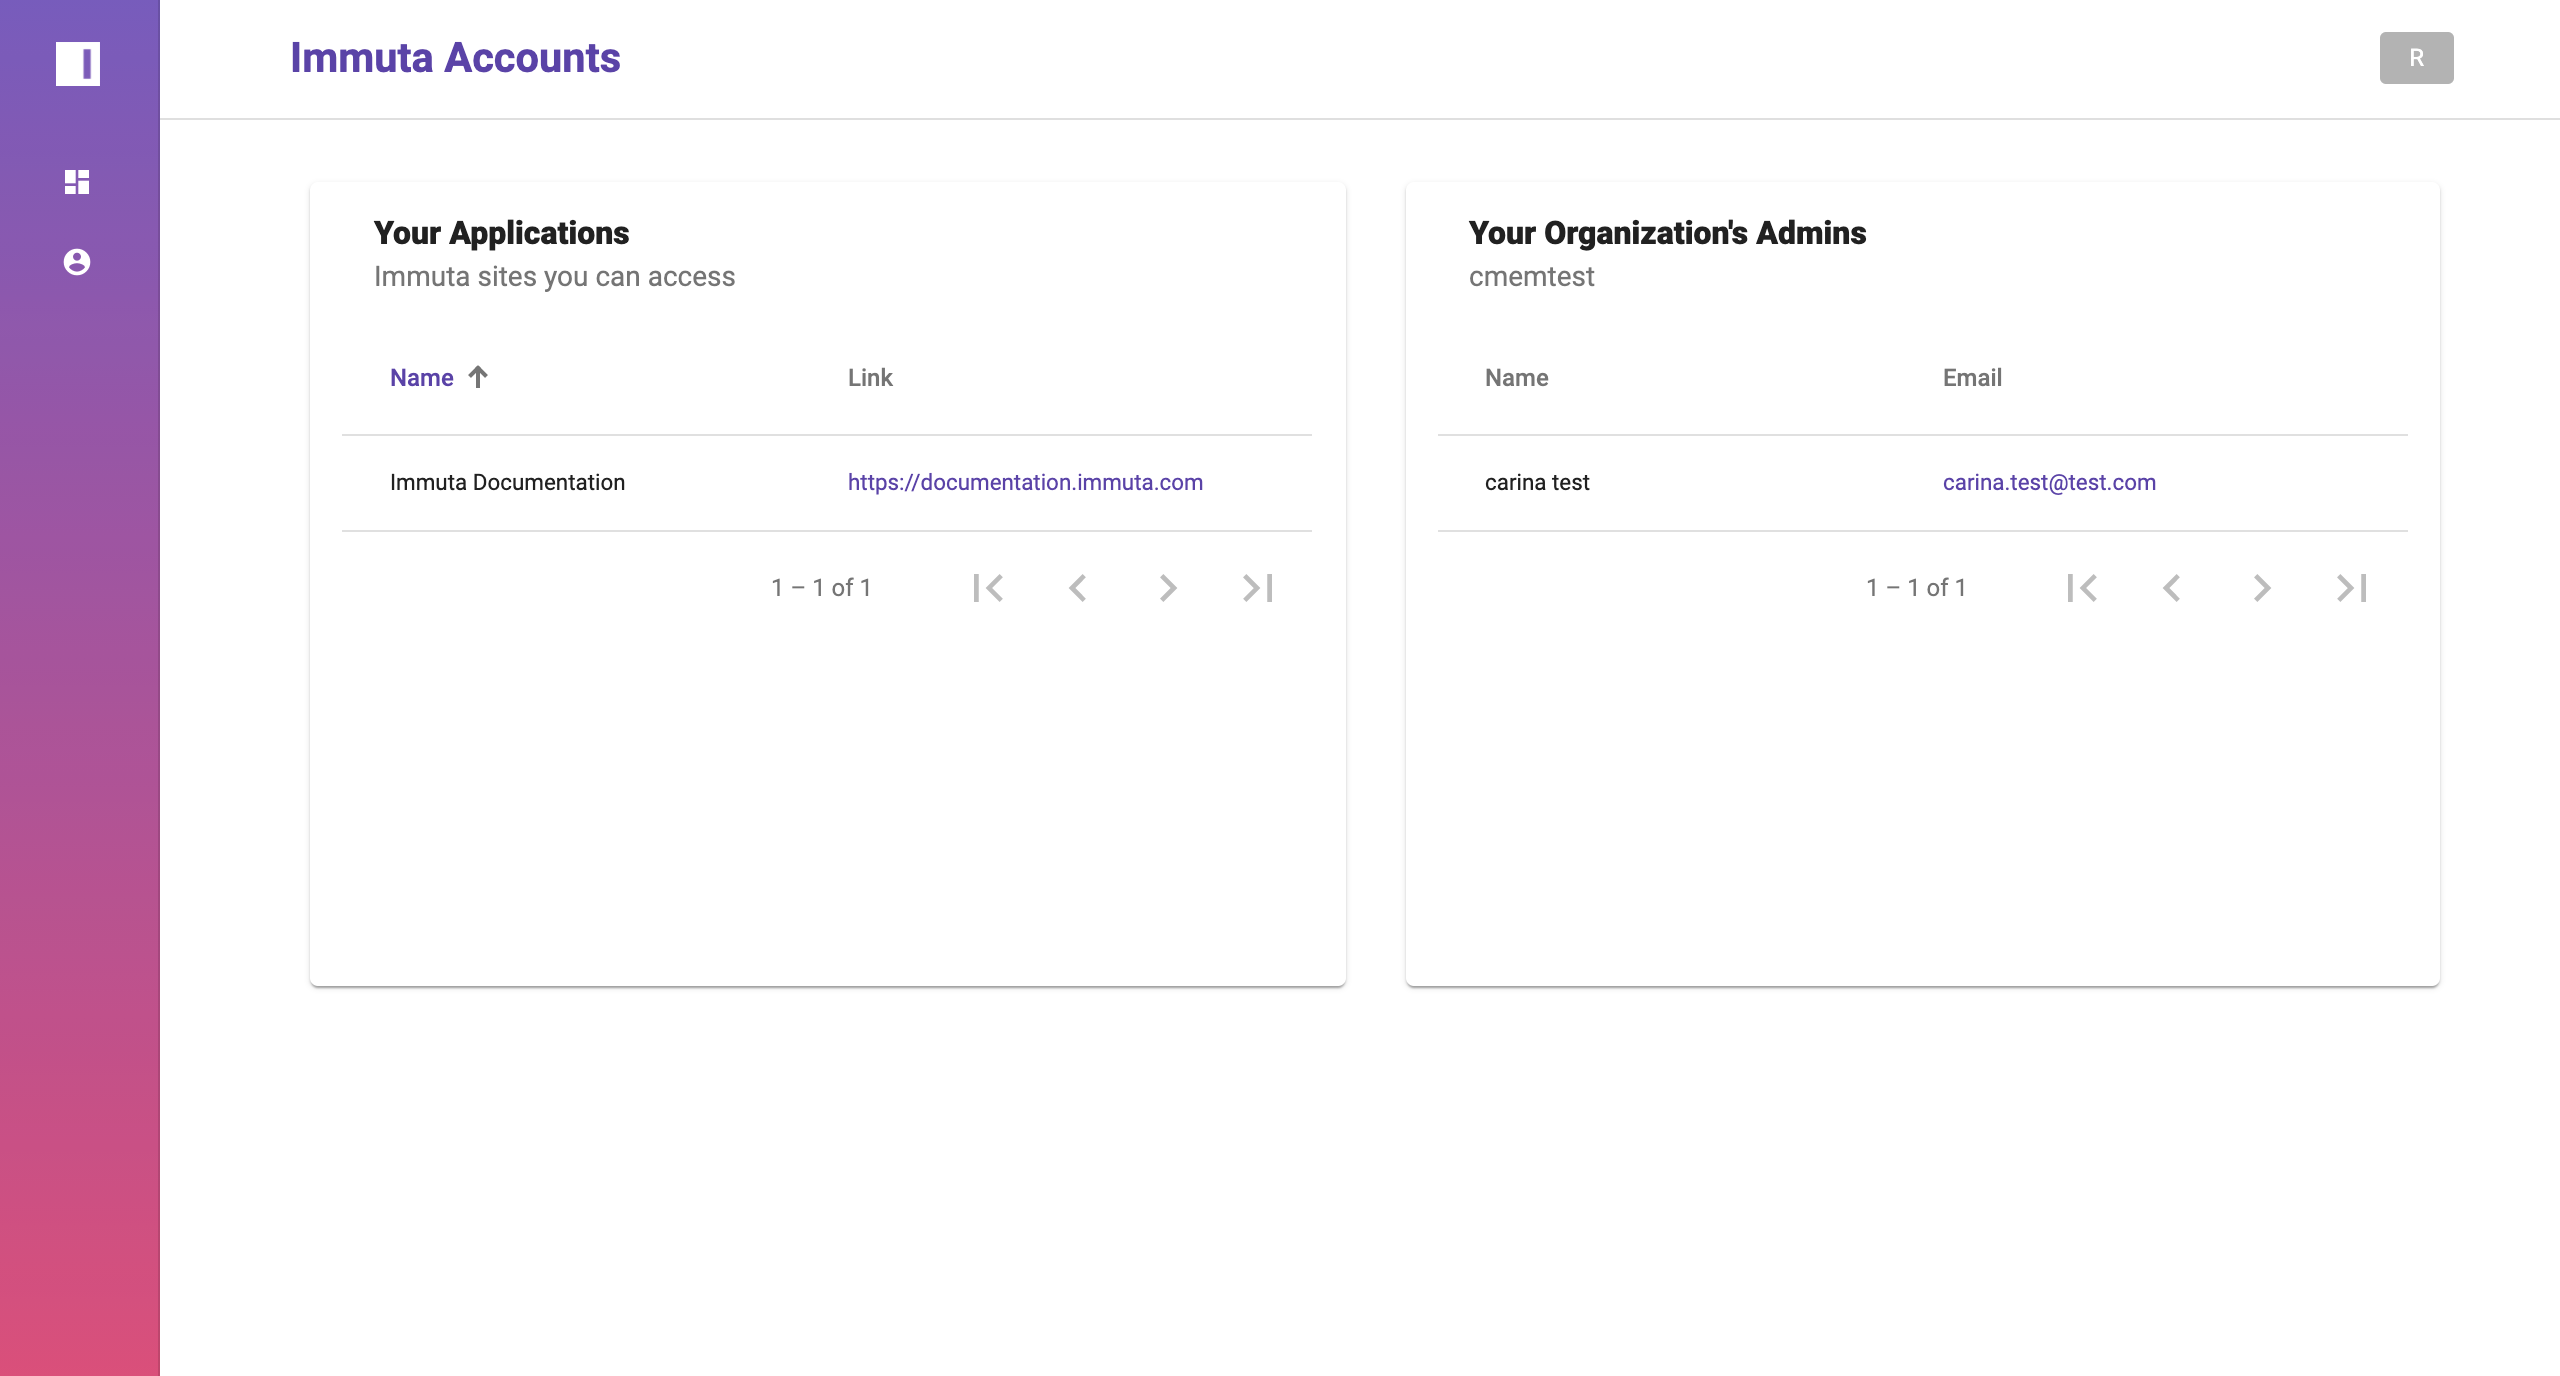Viewport: 2560px width, 1376px height.
Task: Open the user profile sidebar icon
Action: click(77, 262)
